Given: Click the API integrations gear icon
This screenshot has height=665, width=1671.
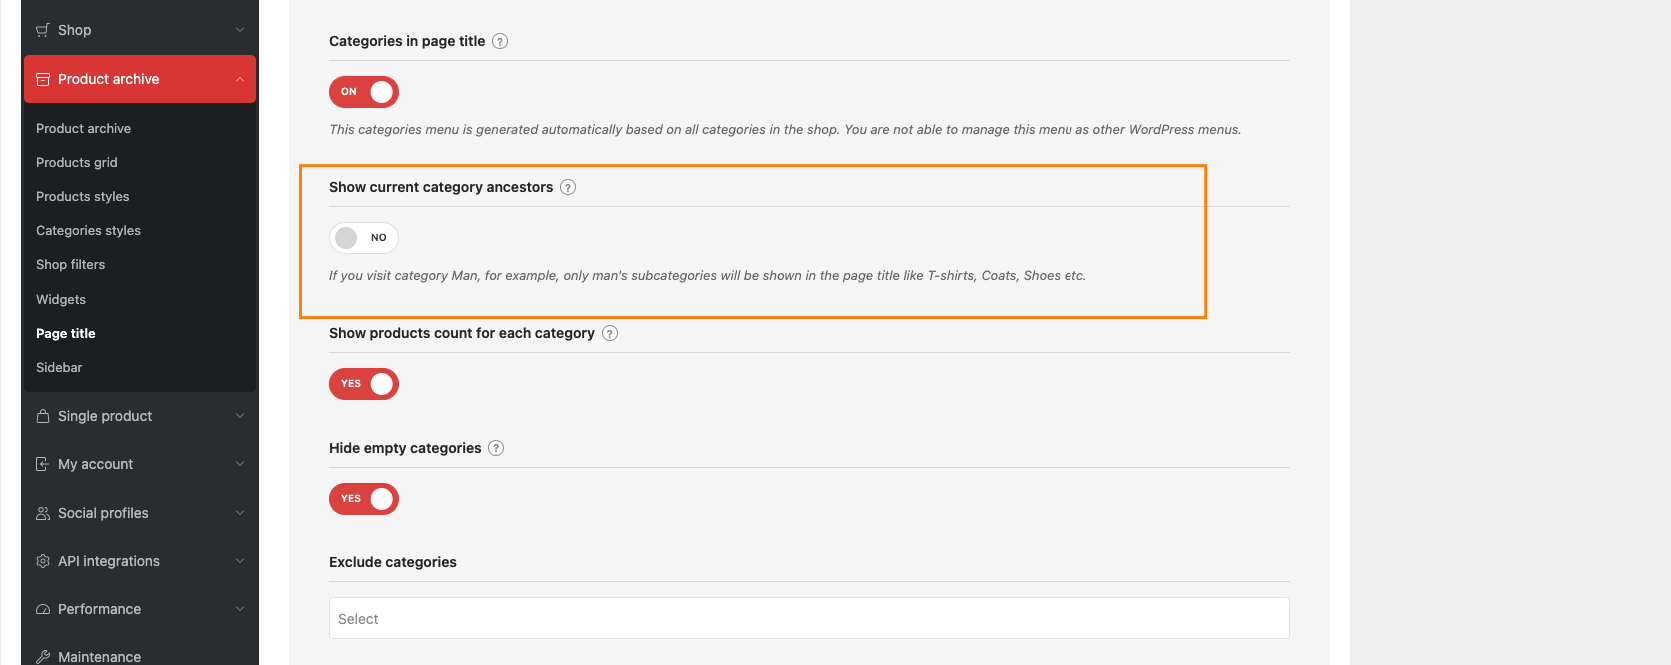Looking at the screenshot, I should click(x=43, y=561).
